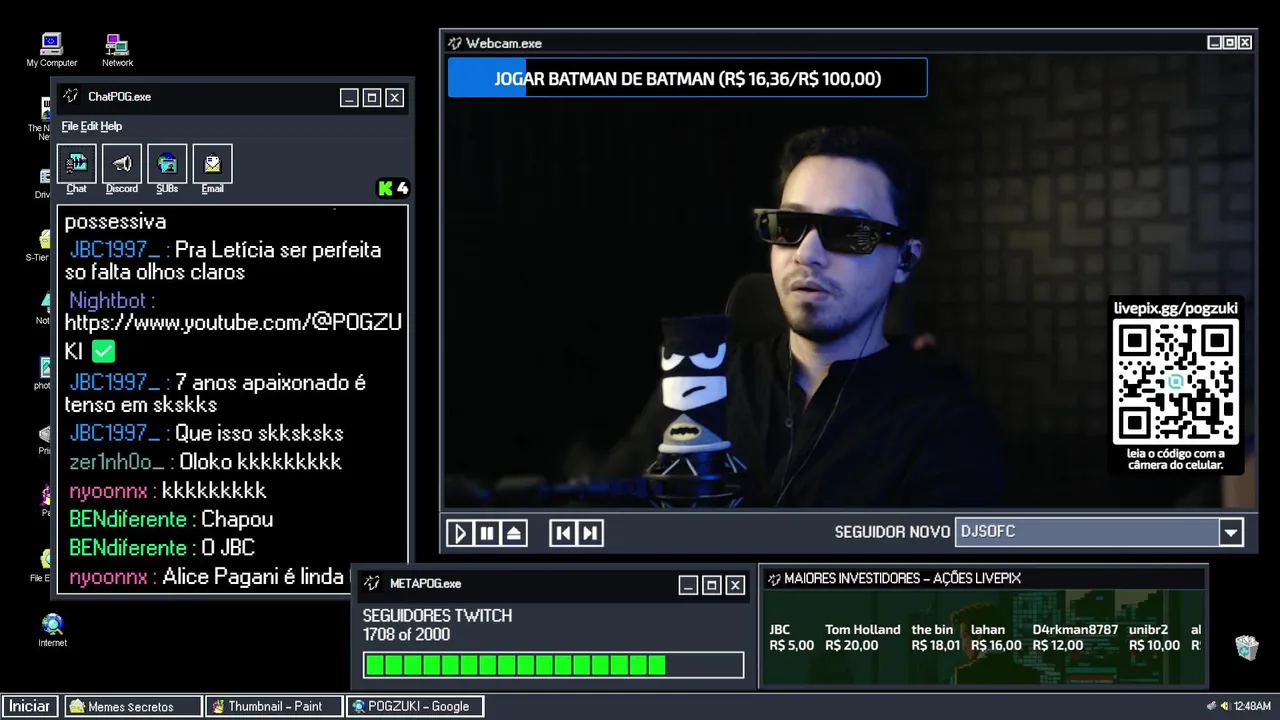
Task: Switch to Memes Secretos taskbar item
Action: [x=134, y=706]
